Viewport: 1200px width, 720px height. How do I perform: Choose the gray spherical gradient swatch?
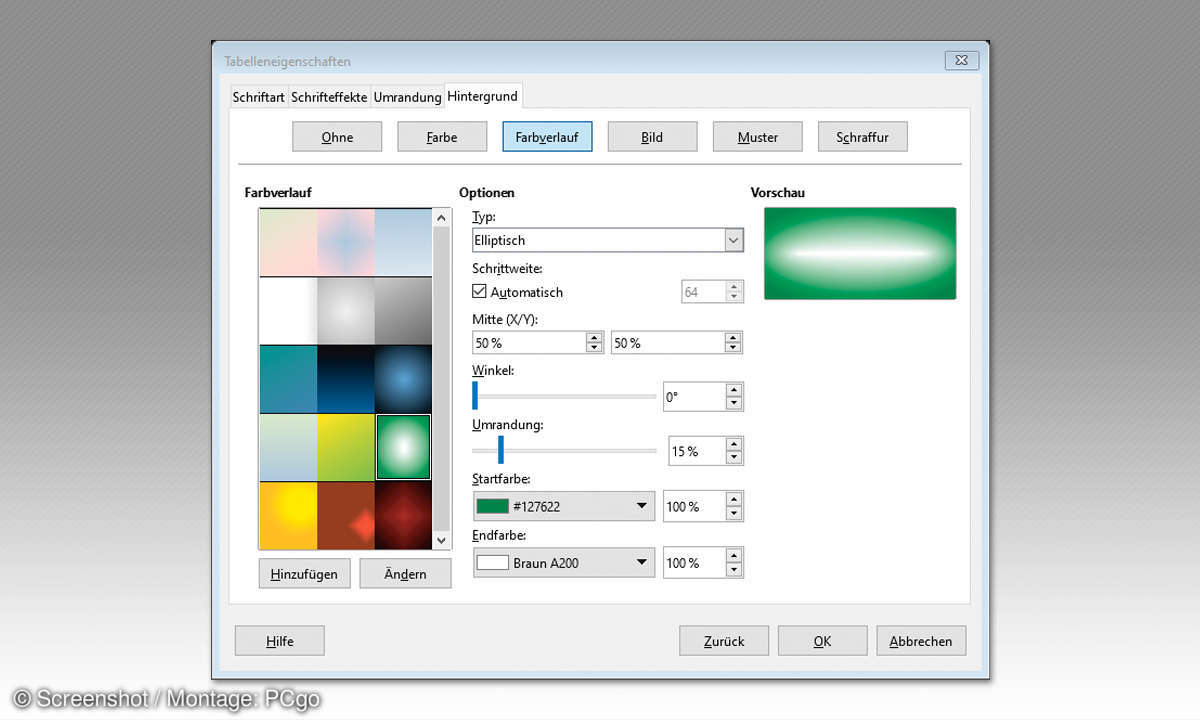click(x=346, y=311)
